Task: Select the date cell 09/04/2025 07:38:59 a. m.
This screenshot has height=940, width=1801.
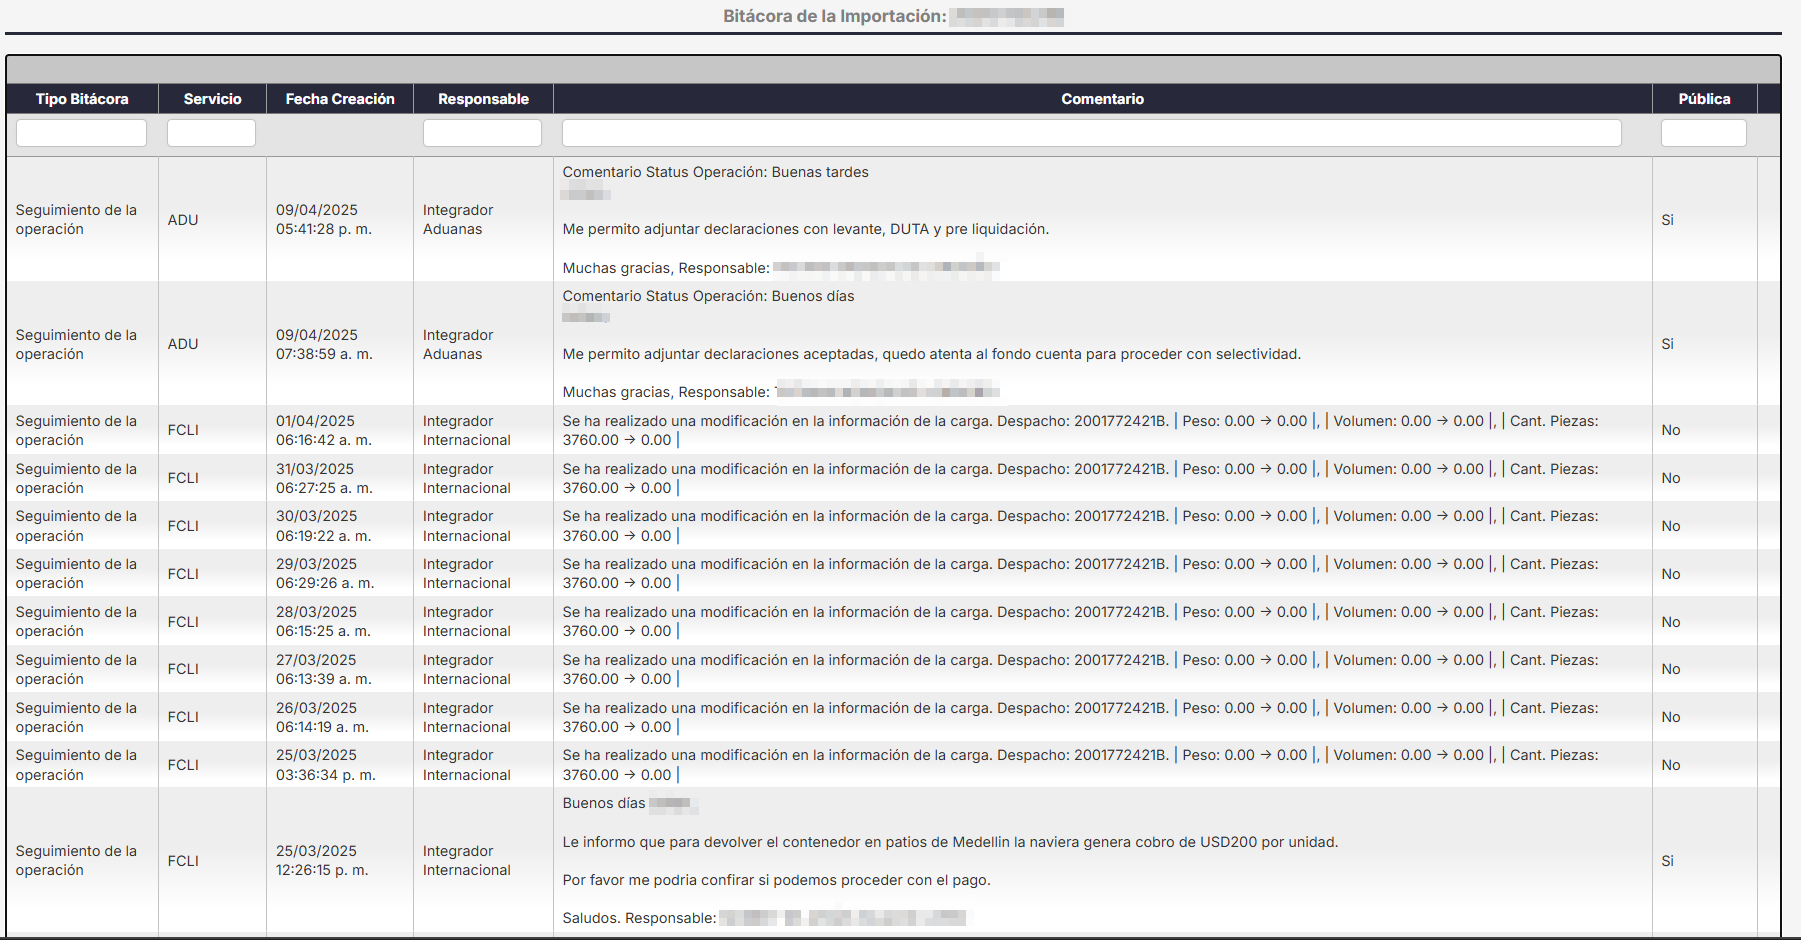Action: [324, 344]
